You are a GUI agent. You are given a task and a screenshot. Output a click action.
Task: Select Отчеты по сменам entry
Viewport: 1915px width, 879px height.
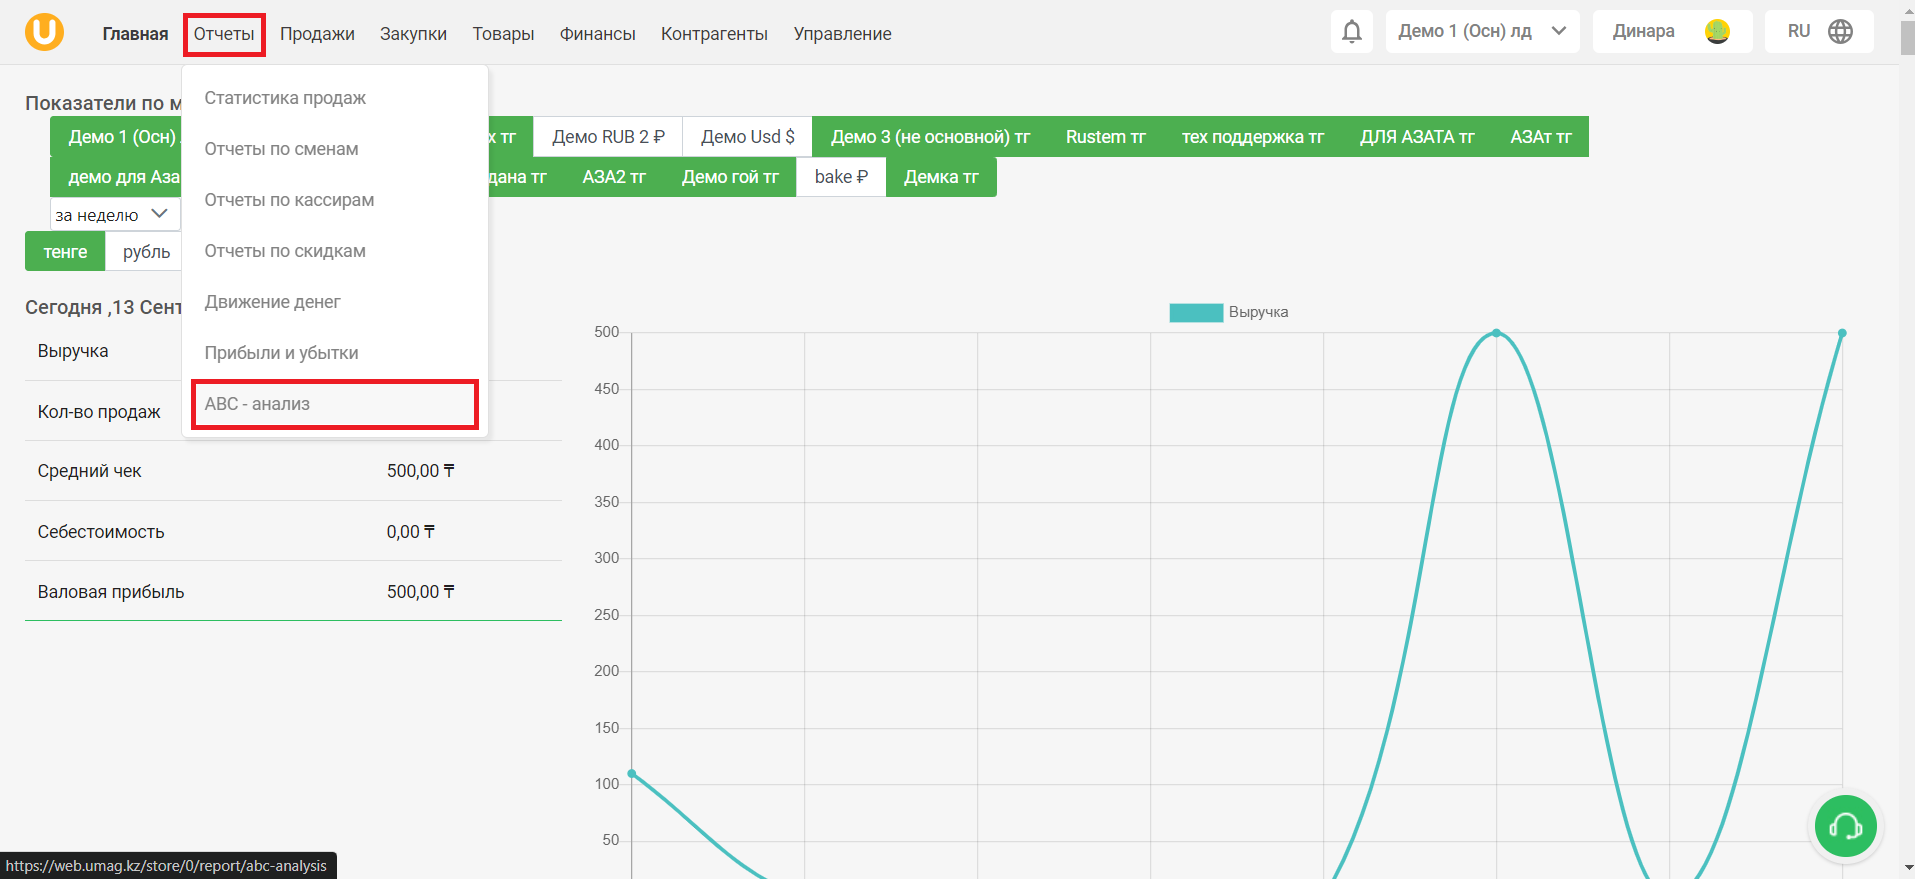[335, 149]
